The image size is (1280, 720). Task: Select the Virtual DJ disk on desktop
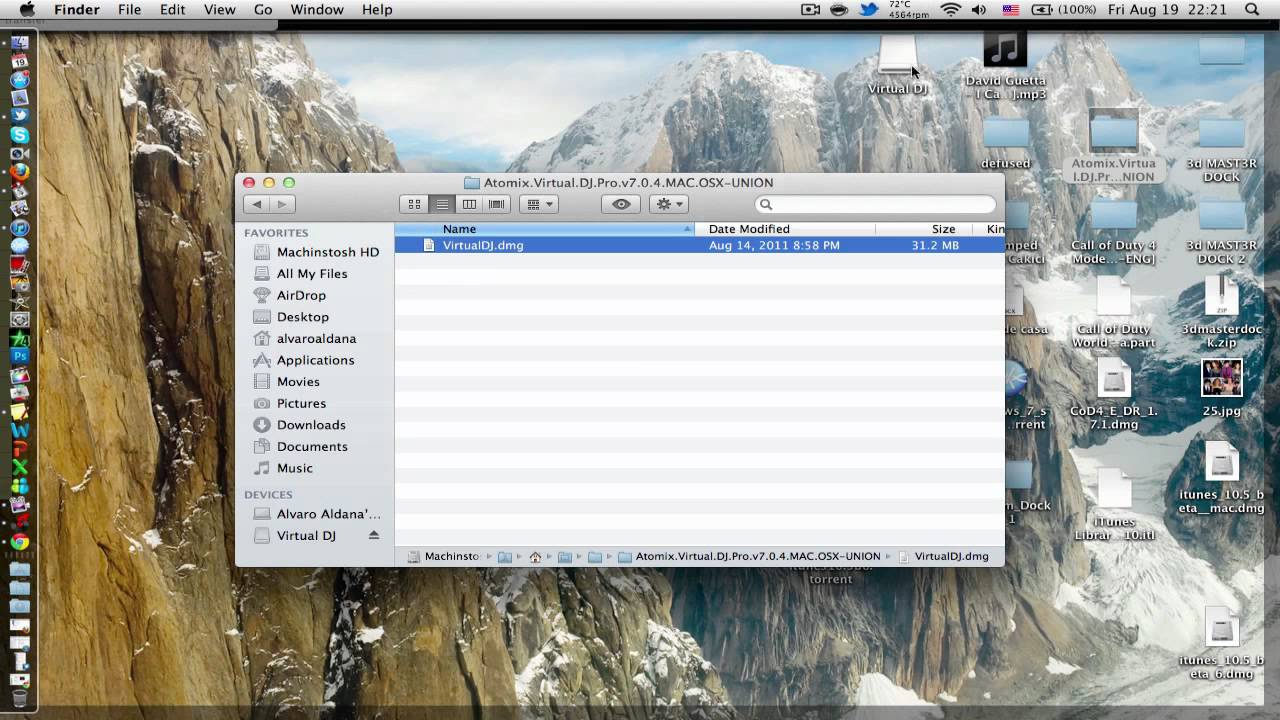pyautogui.click(x=897, y=66)
